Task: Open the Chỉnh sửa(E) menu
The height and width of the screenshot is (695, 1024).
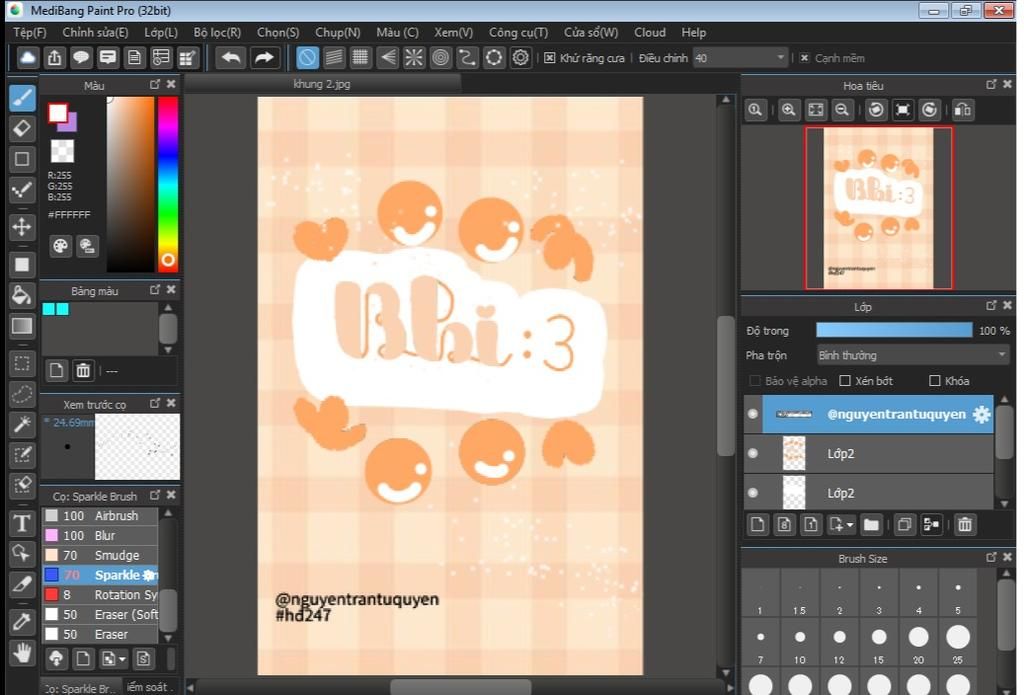Action: (95, 32)
